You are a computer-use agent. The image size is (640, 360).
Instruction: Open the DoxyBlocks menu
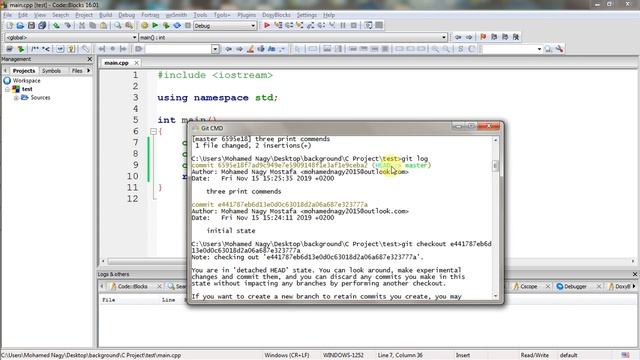(276, 15)
